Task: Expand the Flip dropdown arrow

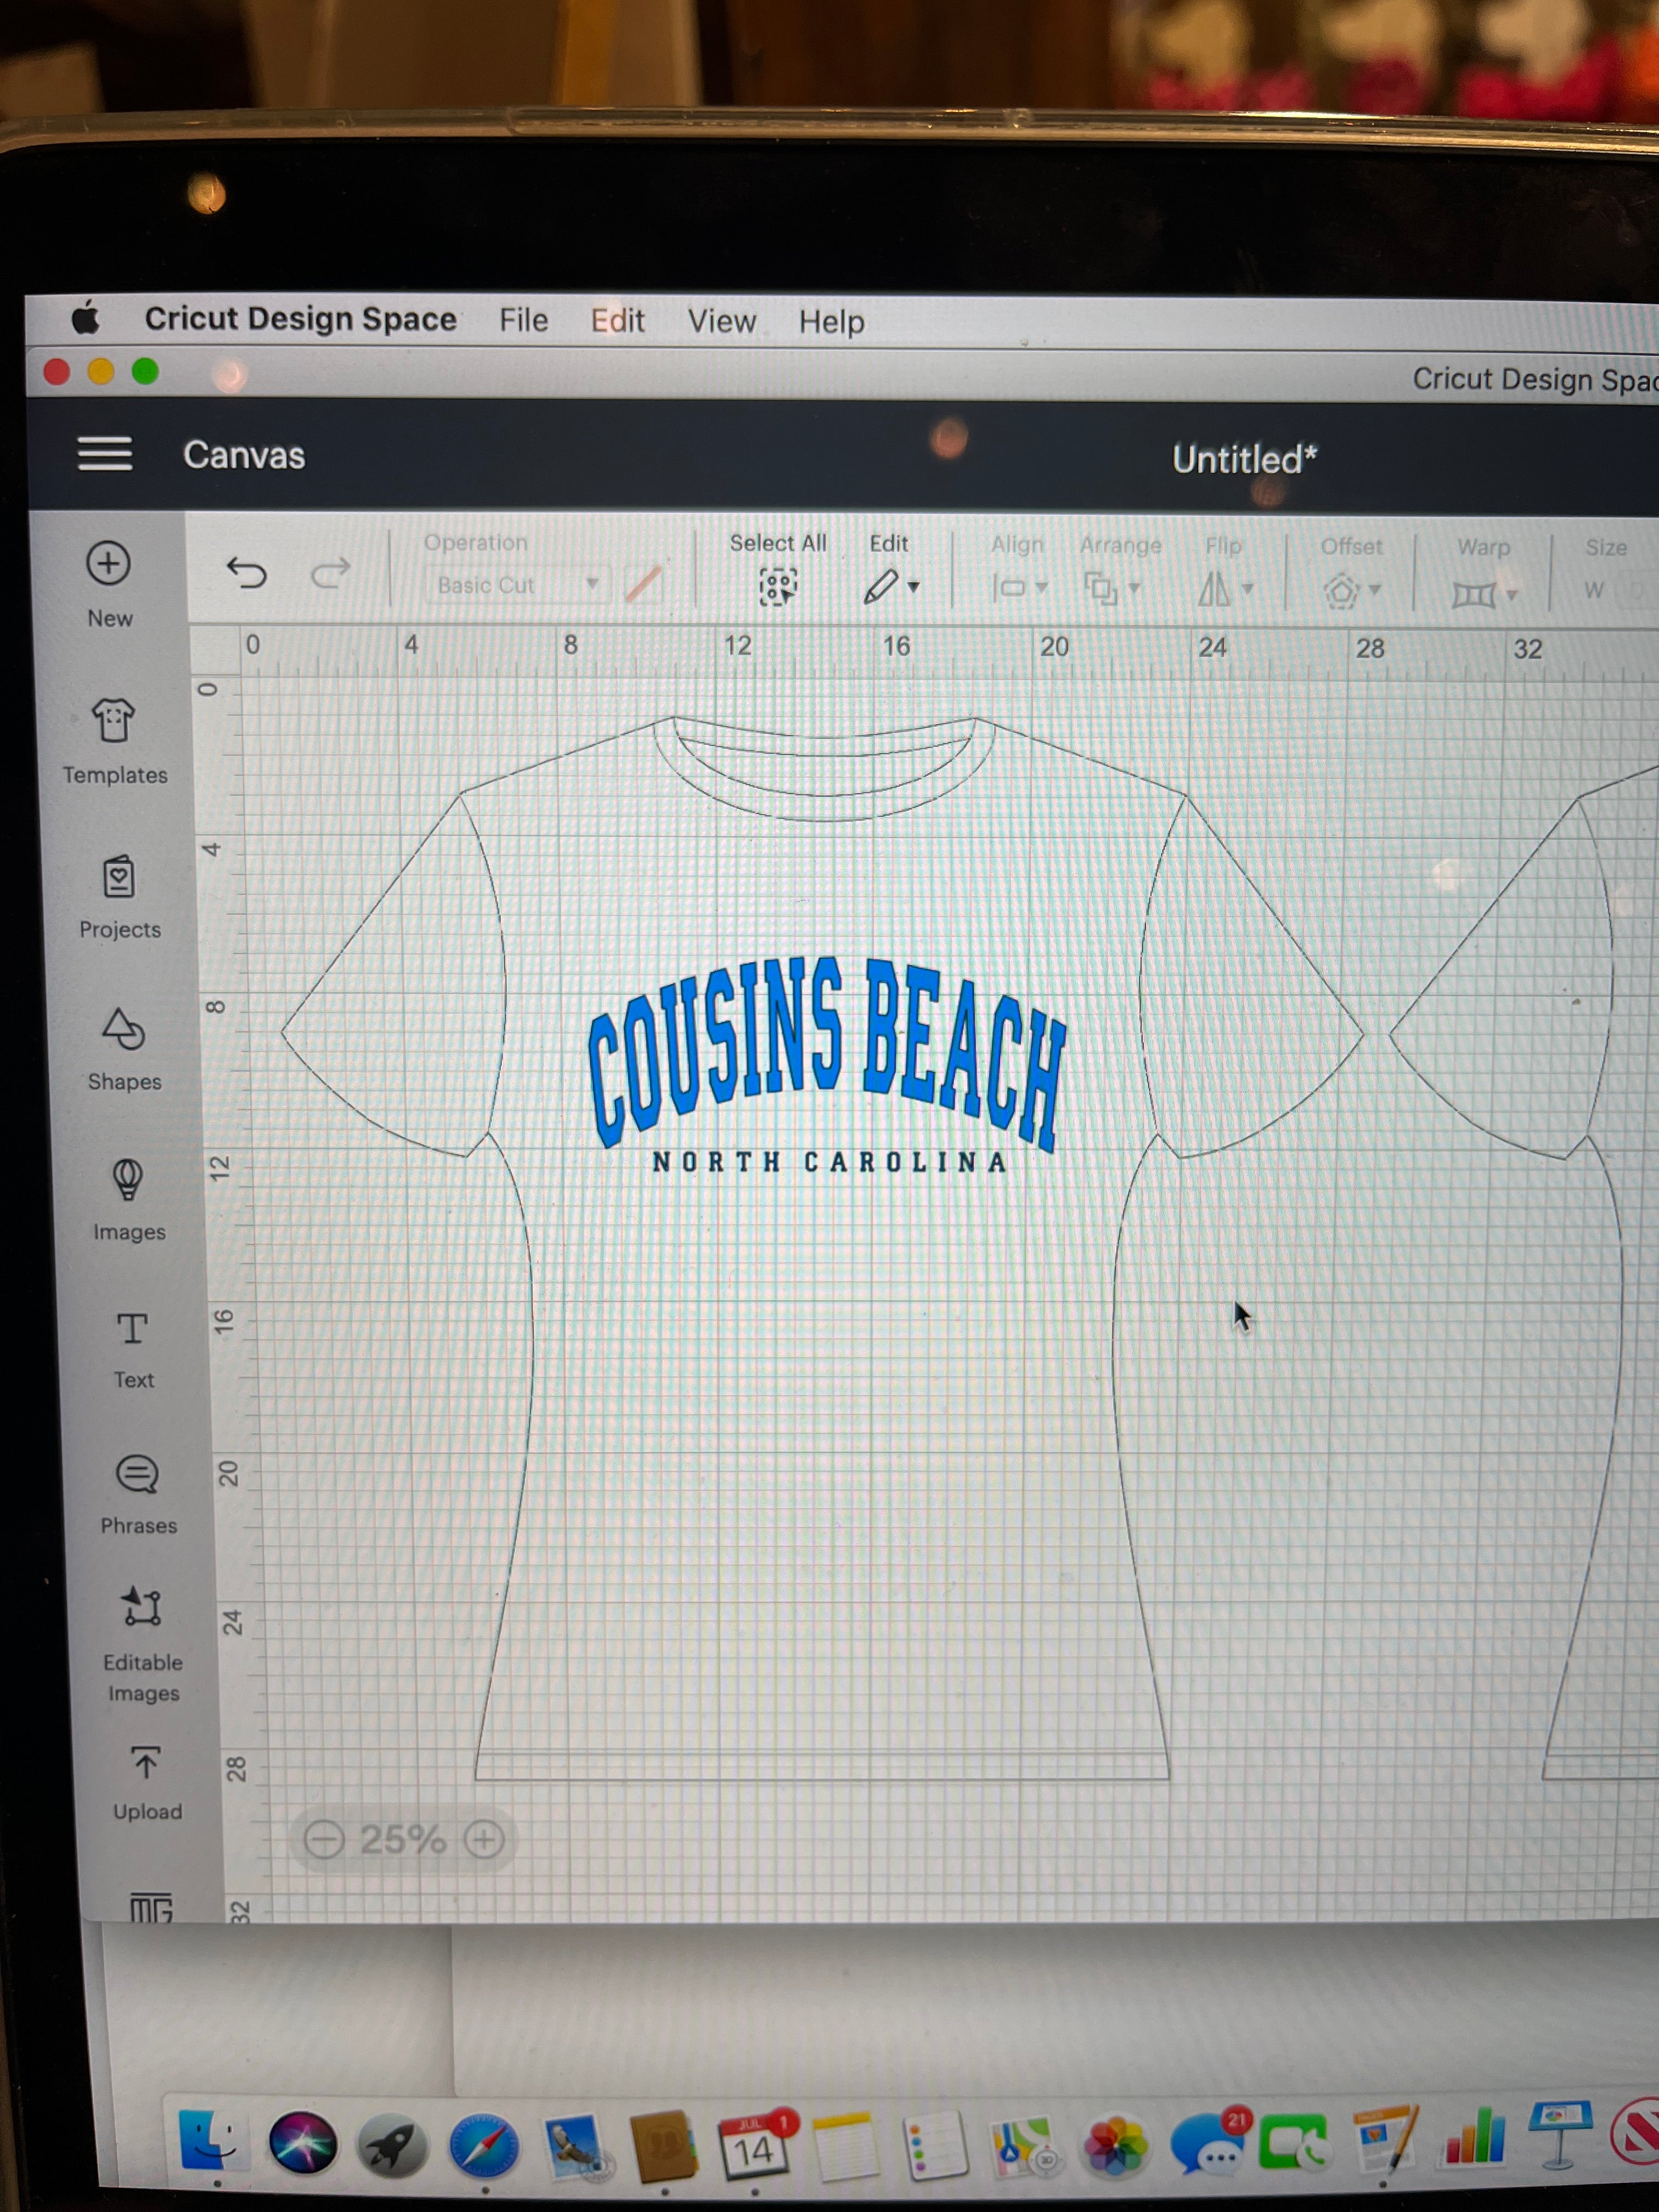Action: coord(1247,590)
